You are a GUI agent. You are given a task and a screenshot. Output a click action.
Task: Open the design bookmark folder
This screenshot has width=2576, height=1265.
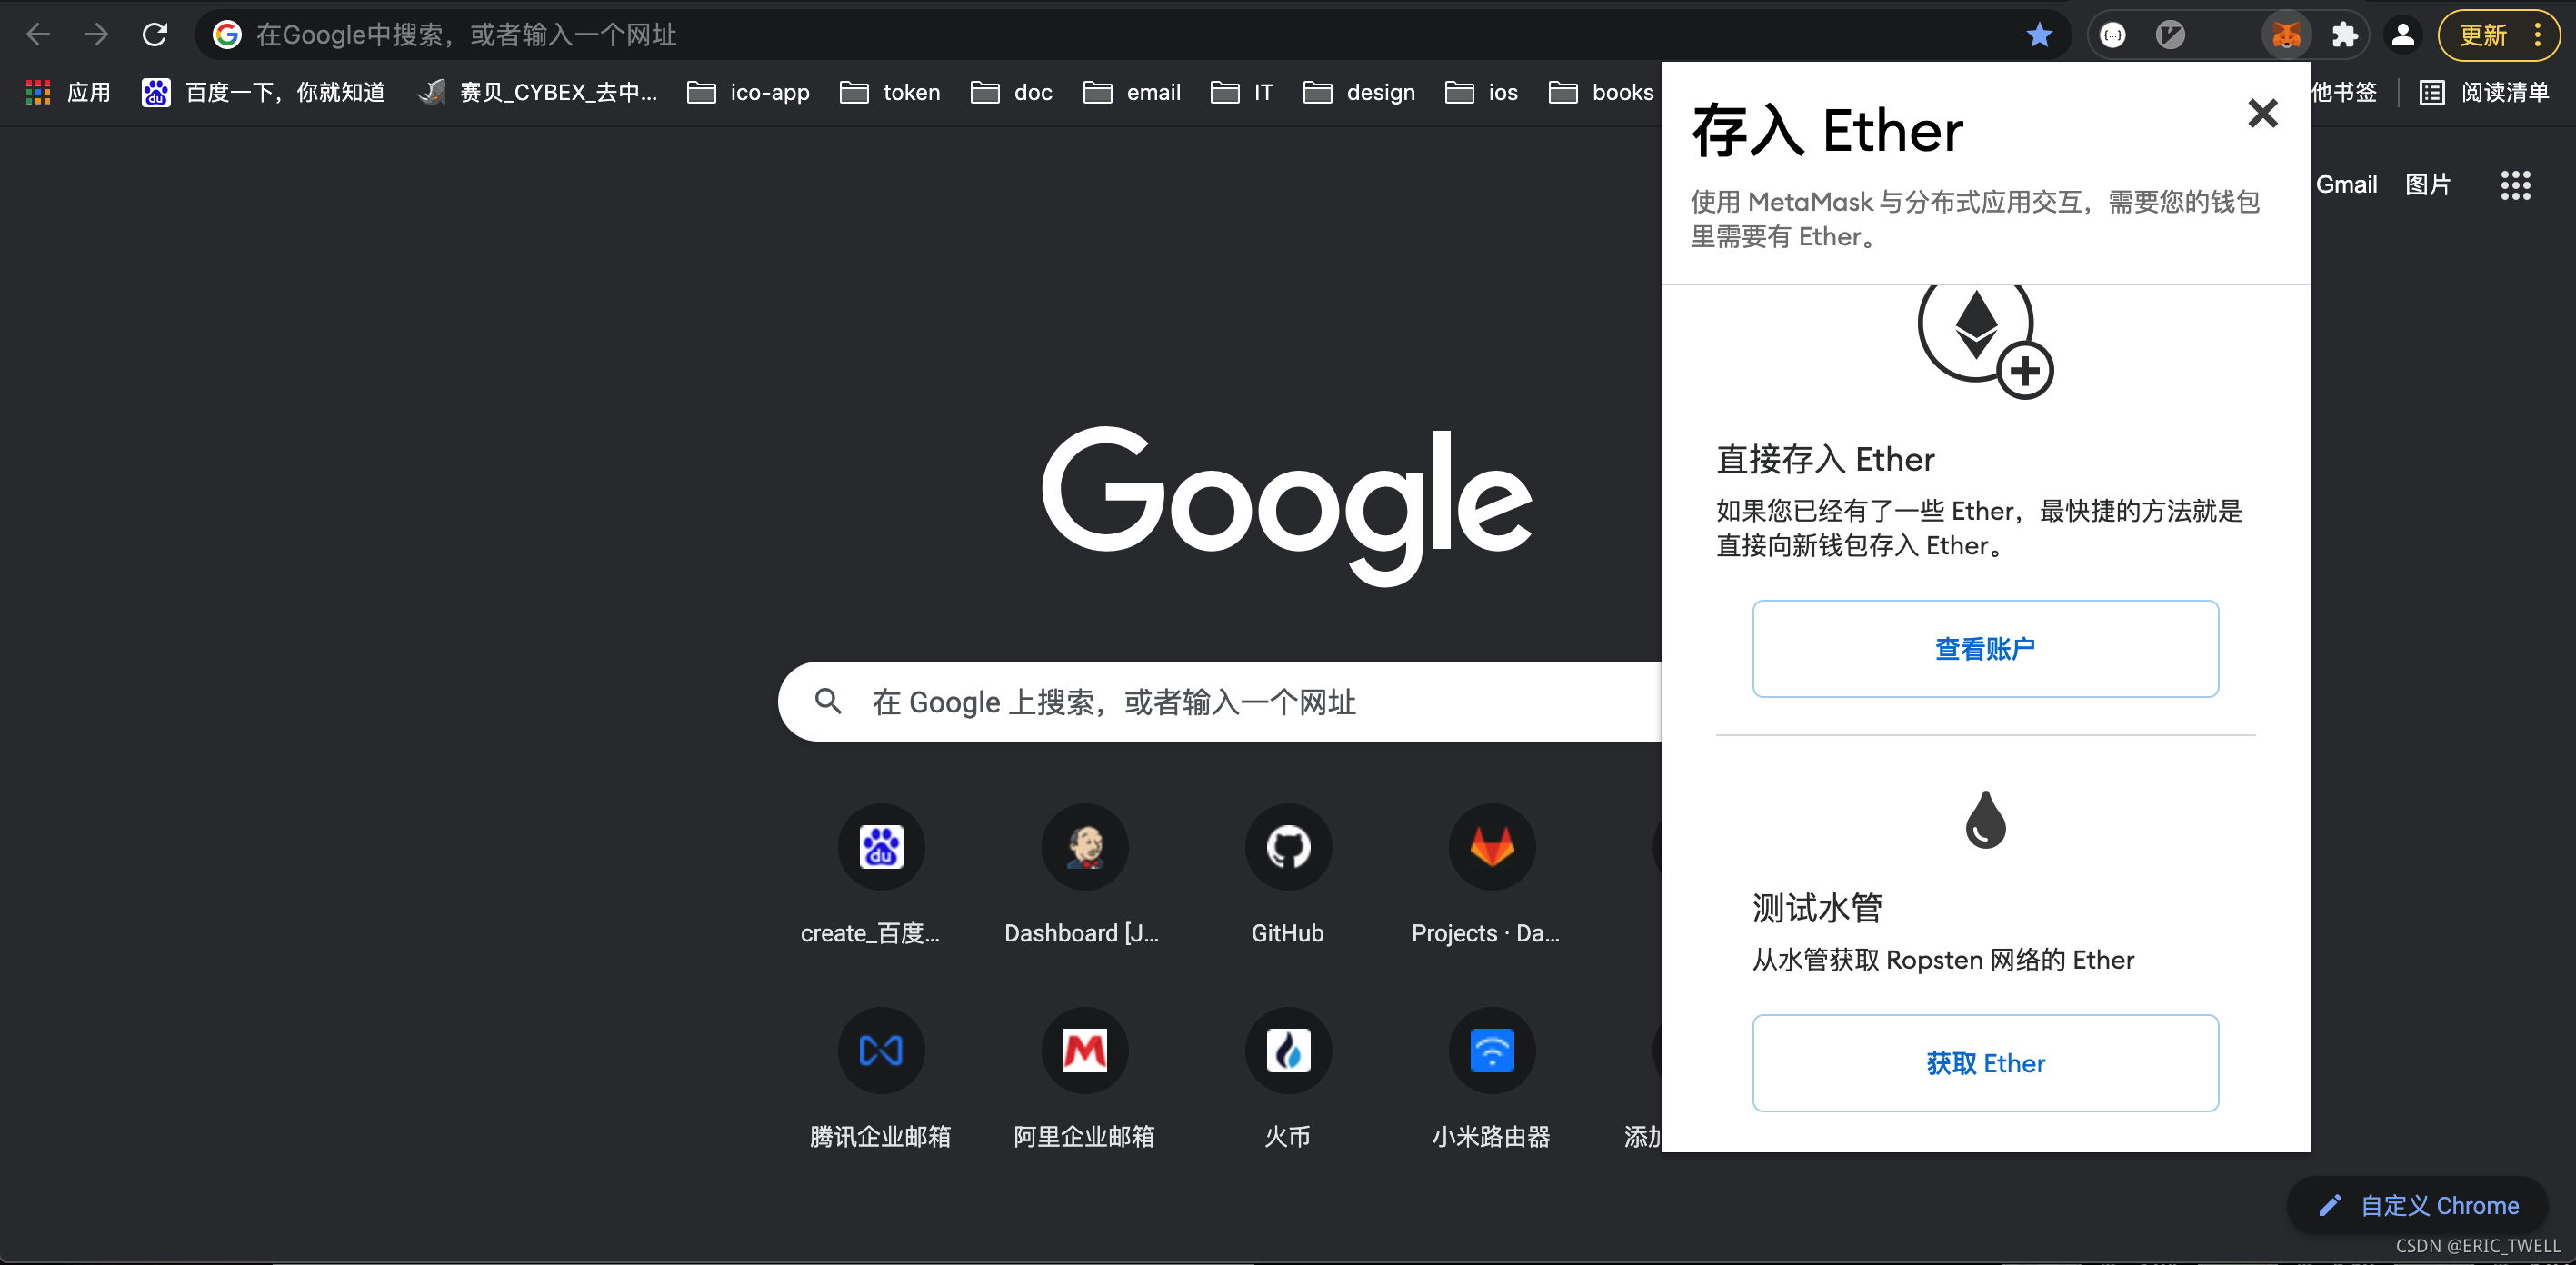tap(1359, 92)
